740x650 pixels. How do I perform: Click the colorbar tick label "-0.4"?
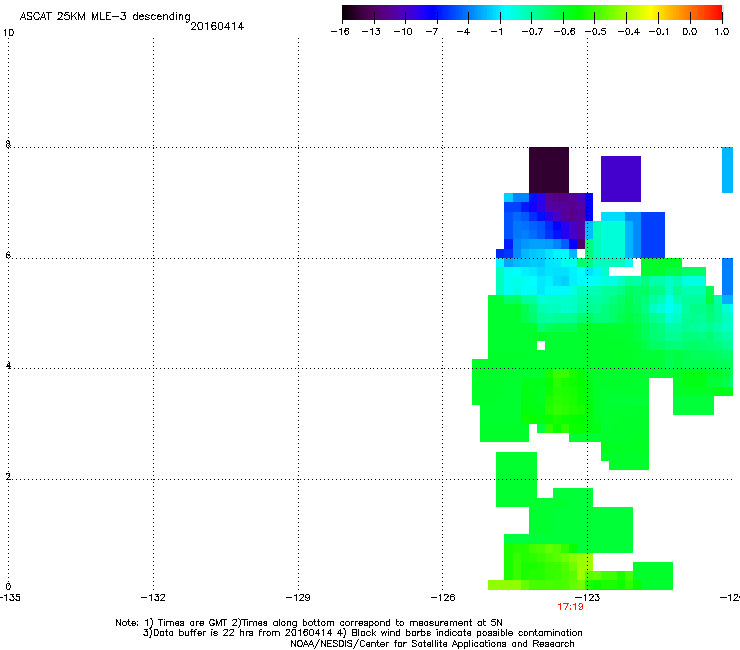(x=629, y=32)
